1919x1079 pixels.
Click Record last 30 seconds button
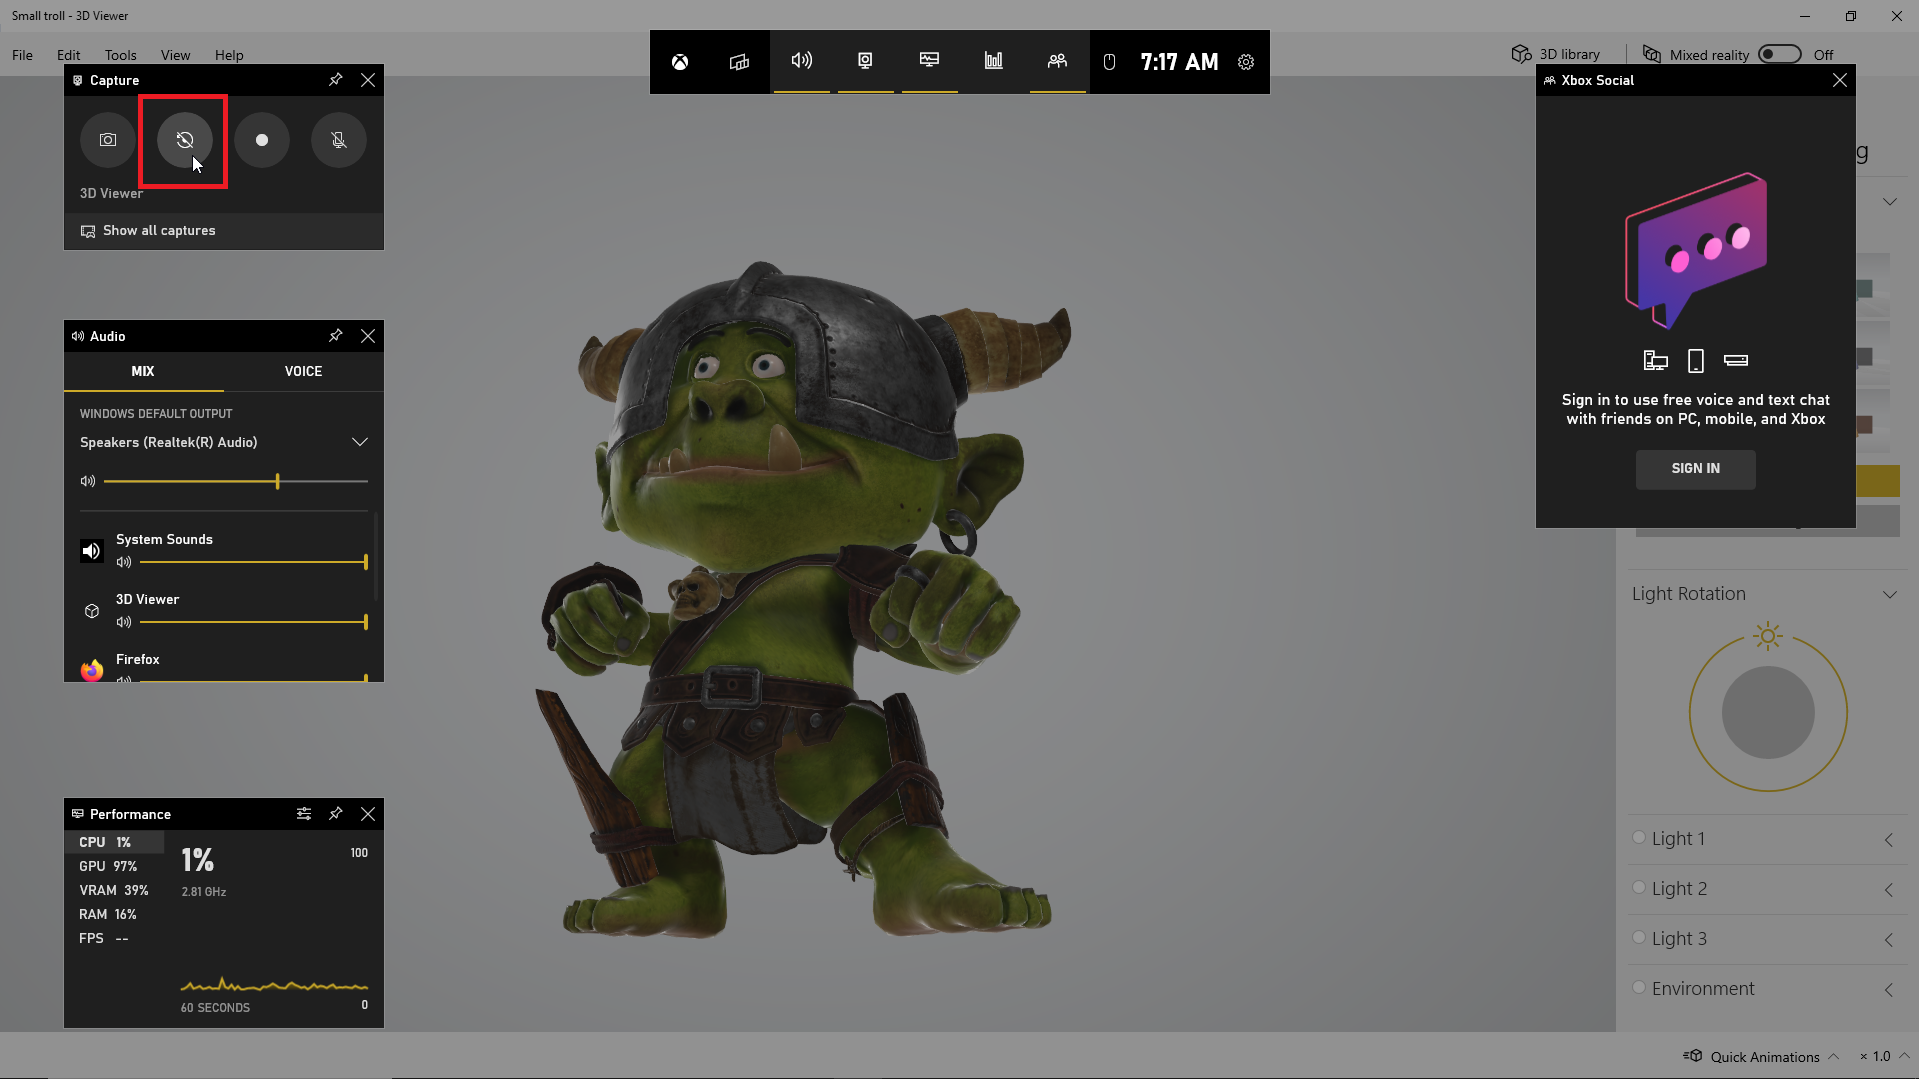(185, 140)
